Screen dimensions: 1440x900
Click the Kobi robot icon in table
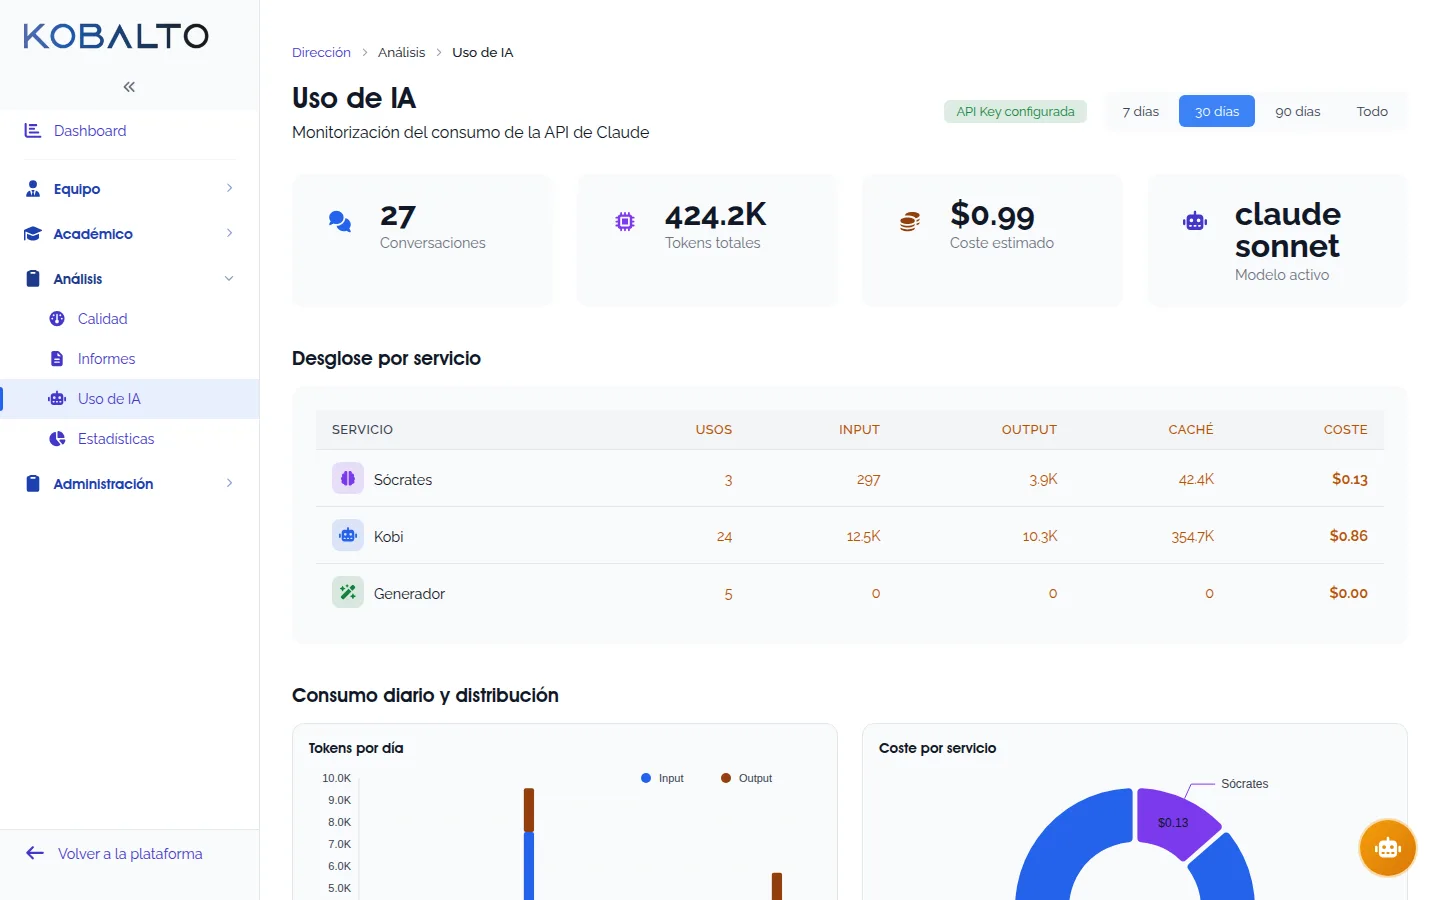[348, 536]
